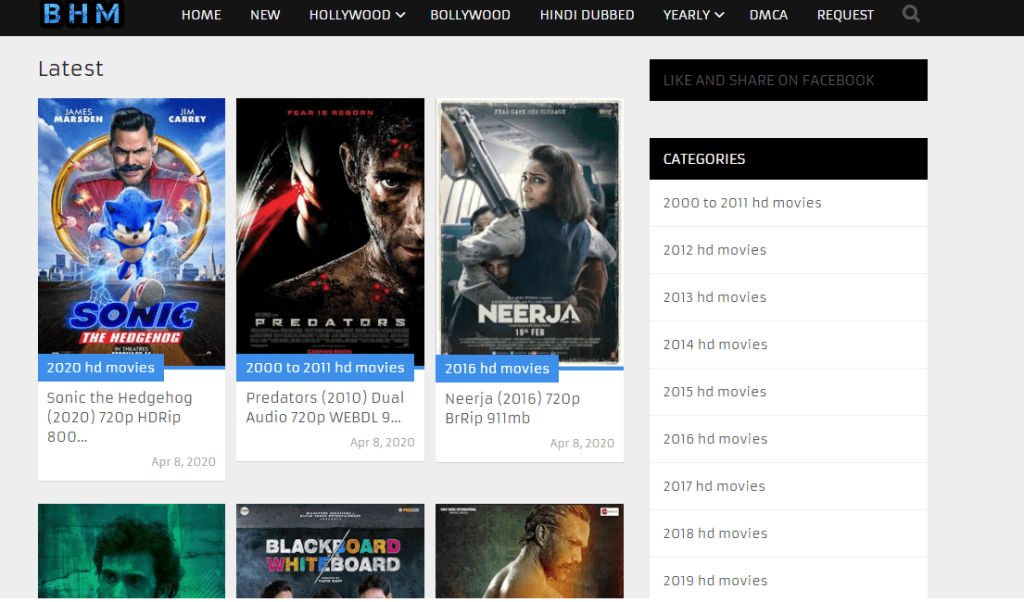
Task: Open the search magnifier icon
Action: tap(911, 14)
